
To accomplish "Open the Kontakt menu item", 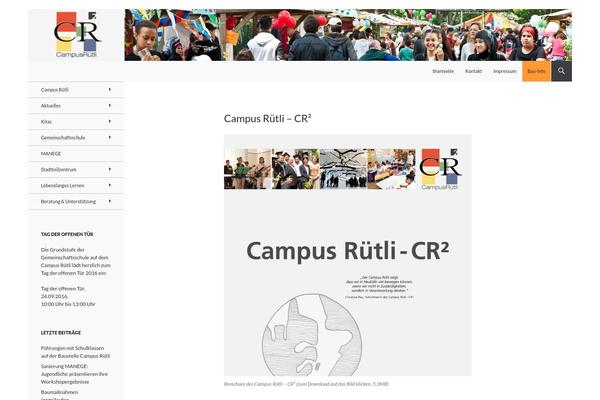I will [x=473, y=71].
